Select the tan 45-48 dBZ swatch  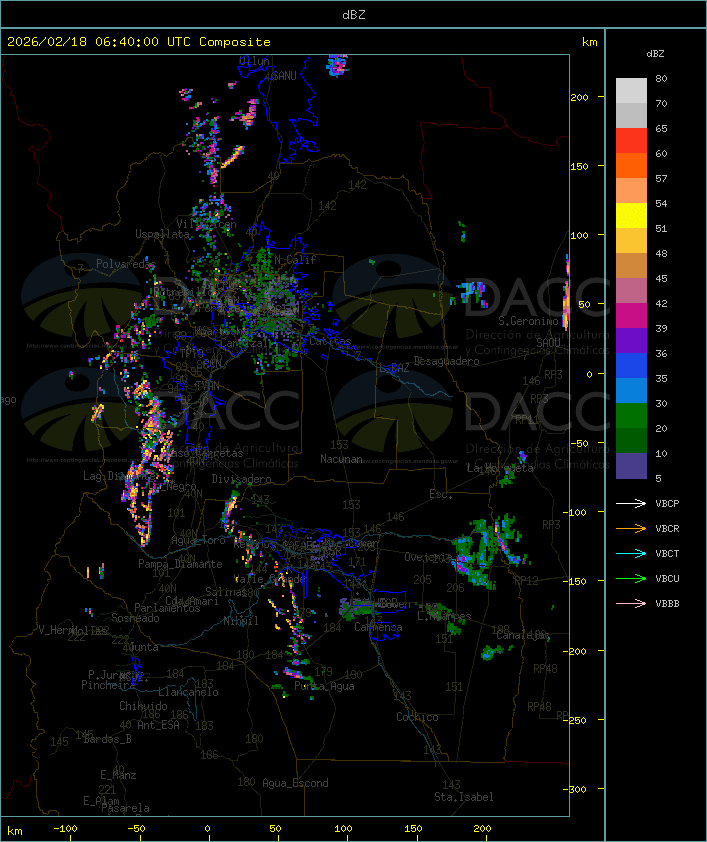(631, 266)
